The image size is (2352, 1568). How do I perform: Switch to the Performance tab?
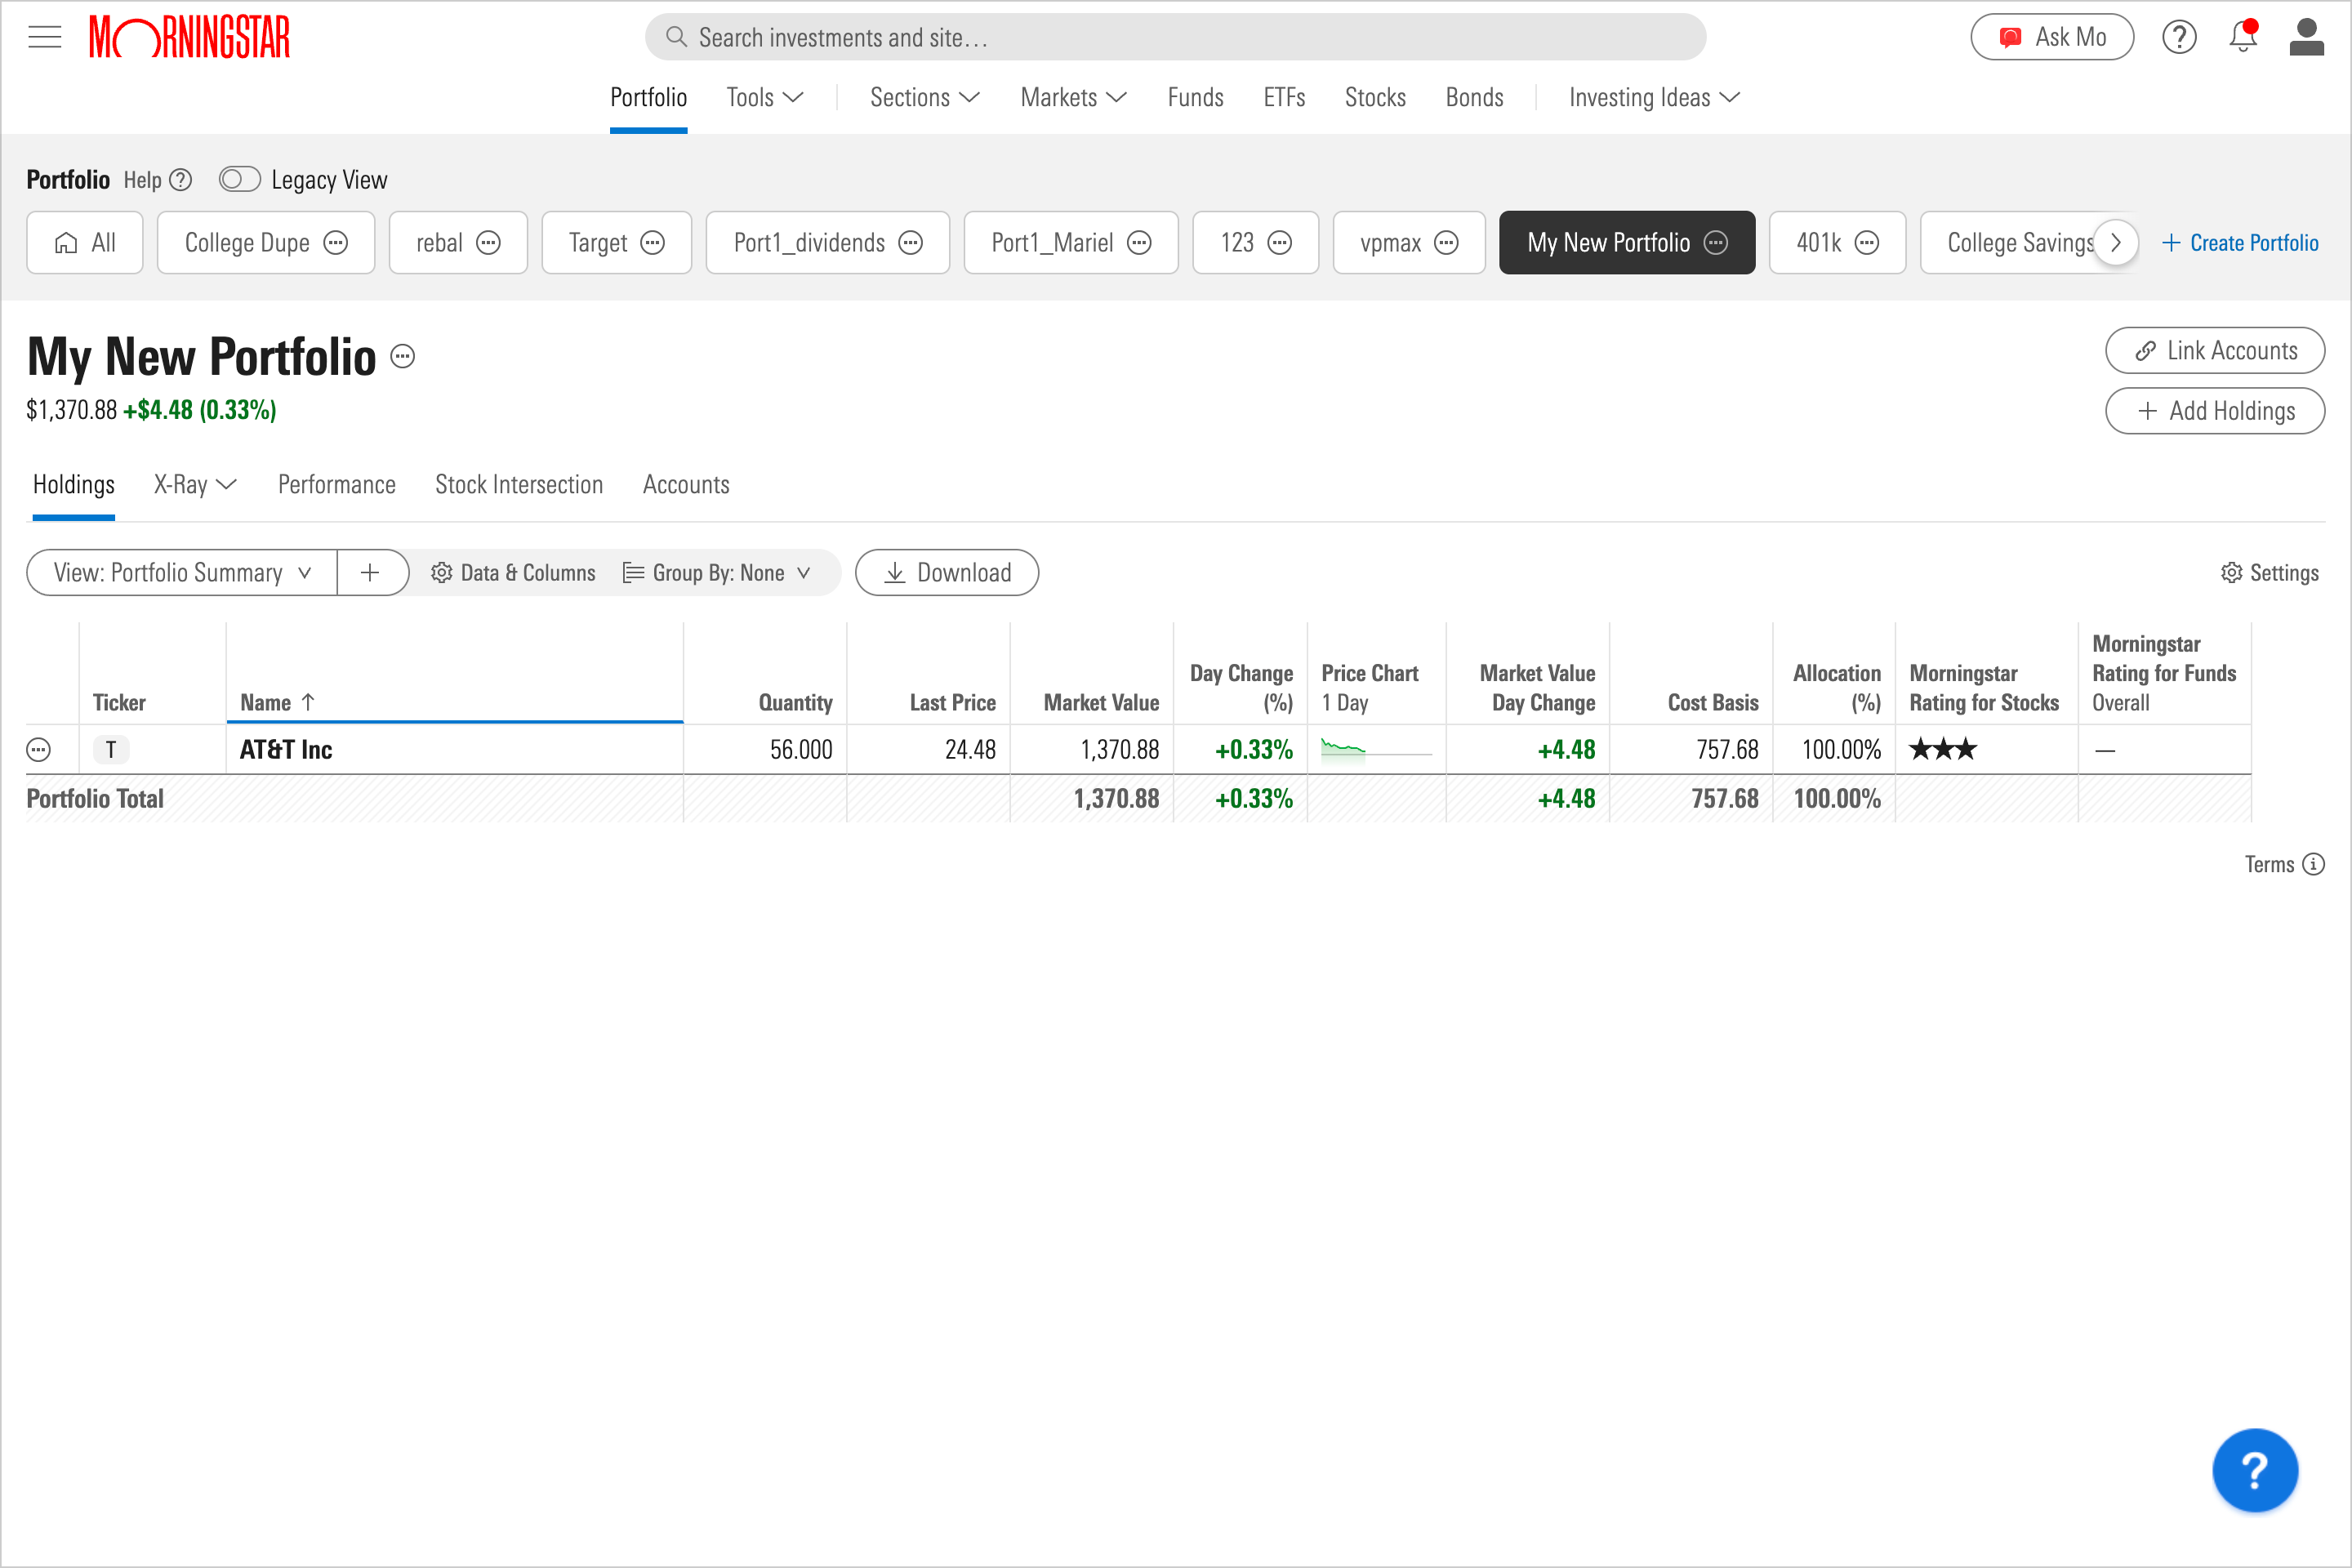pyautogui.click(x=337, y=485)
